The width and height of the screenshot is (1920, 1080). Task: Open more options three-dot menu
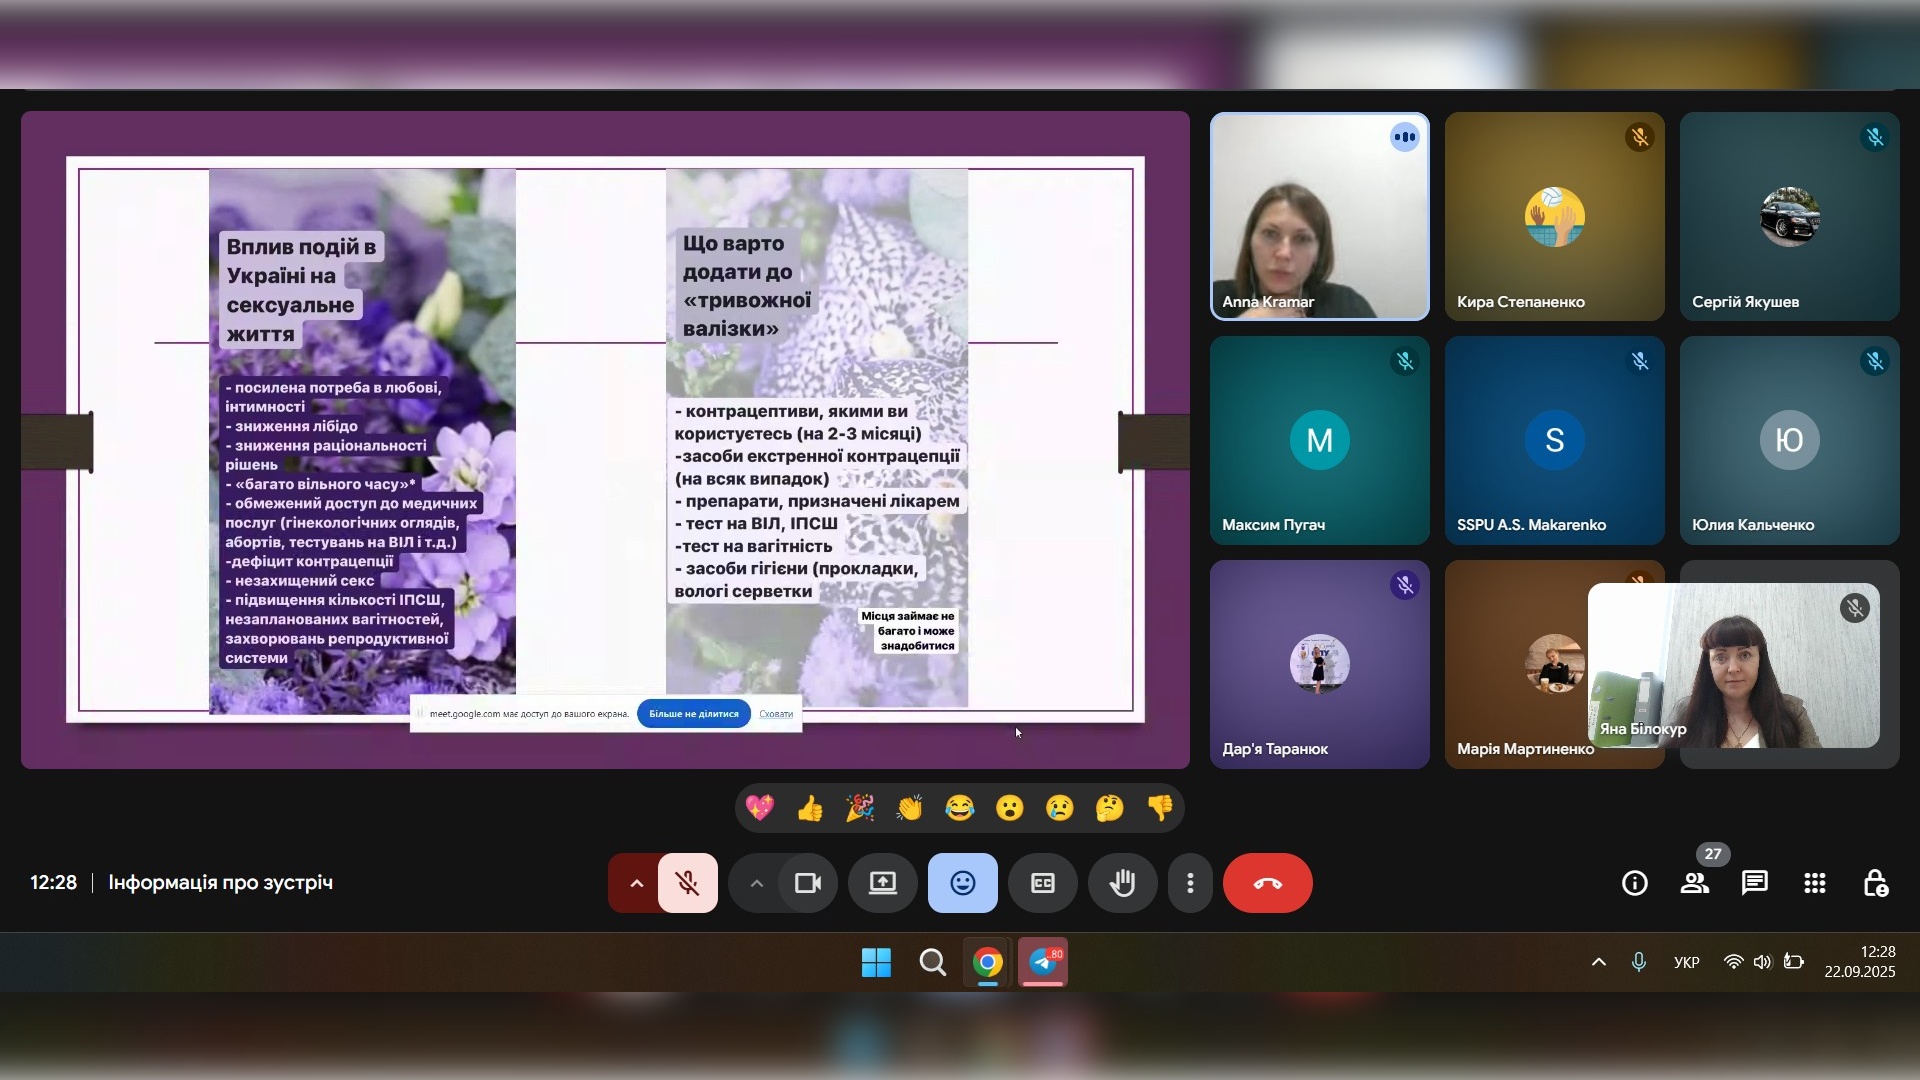(1190, 883)
